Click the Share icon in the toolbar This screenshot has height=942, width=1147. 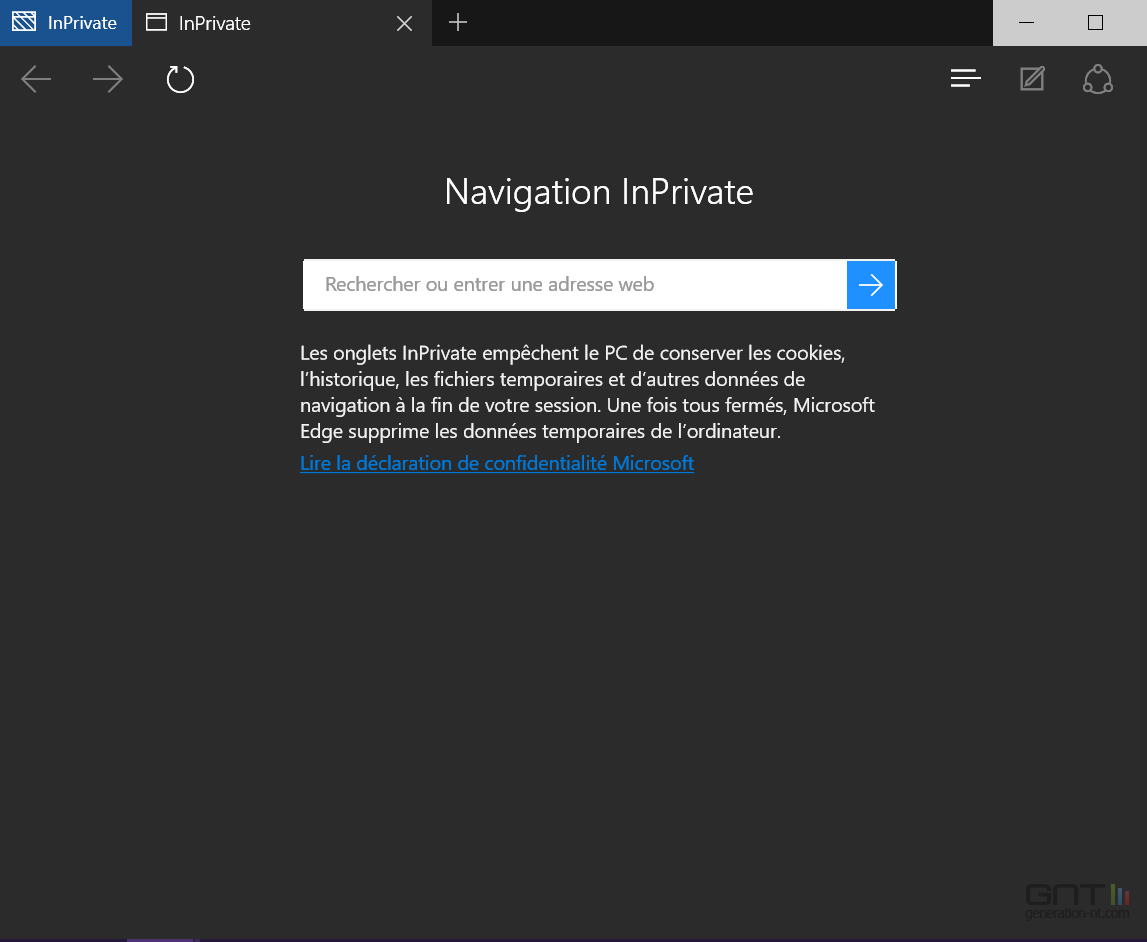click(1097, 79)
